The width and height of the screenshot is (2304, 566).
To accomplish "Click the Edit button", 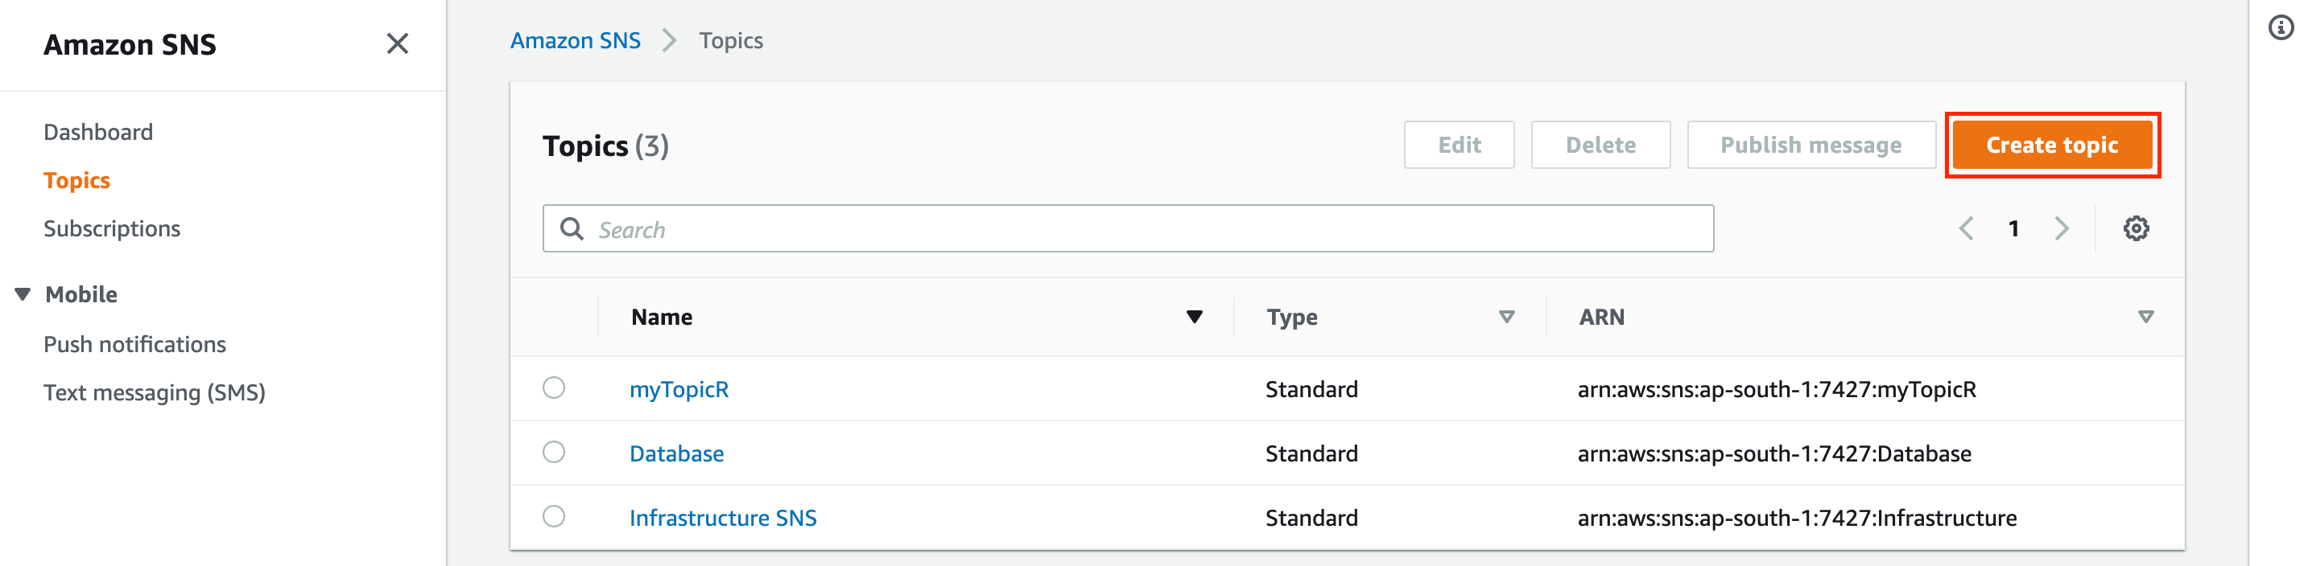I will click(1459, 145).
